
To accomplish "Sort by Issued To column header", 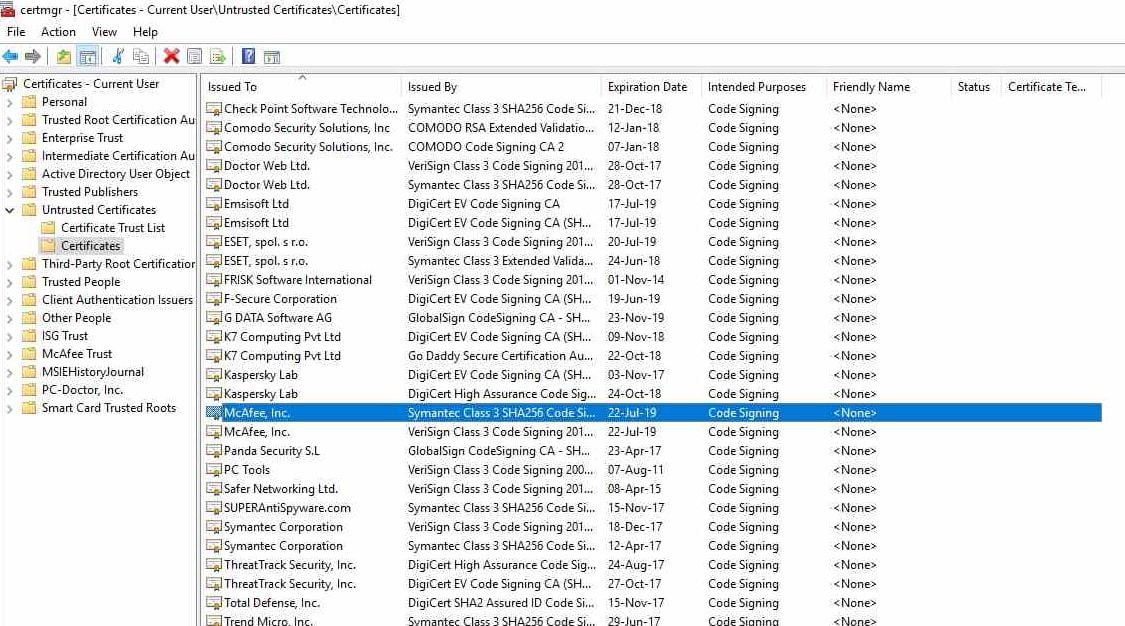I will pyautogui.click(x=301, y=87).
